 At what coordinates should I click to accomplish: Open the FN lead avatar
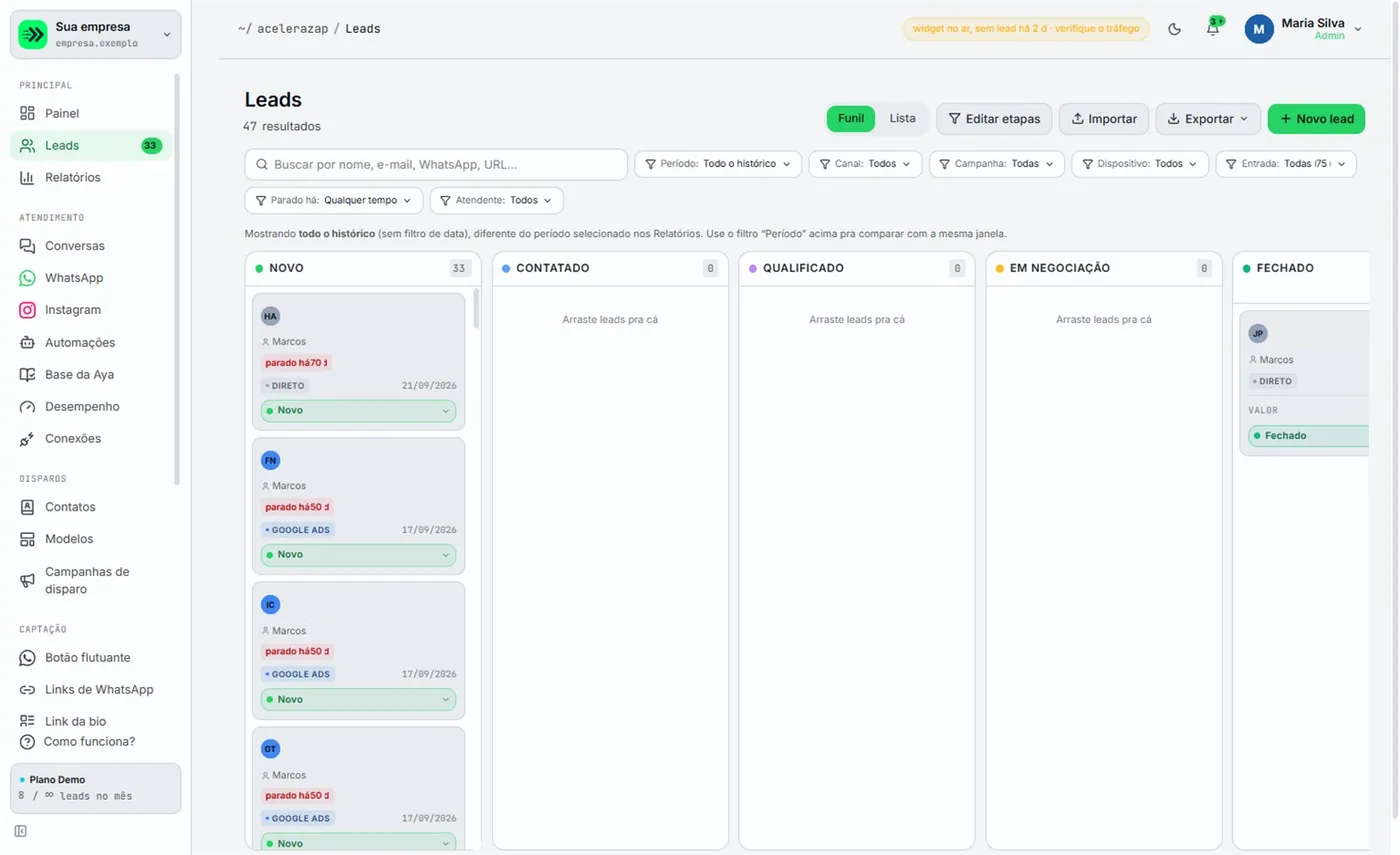[x=270, y=460]
